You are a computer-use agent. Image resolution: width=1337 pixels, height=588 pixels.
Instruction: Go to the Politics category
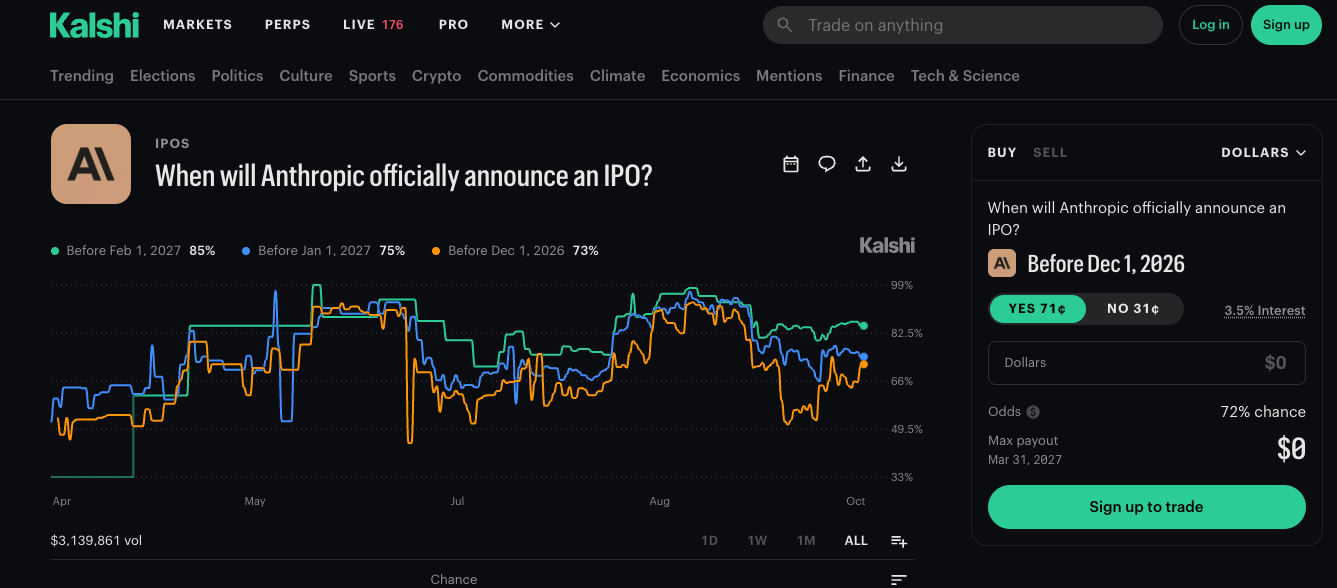coord(238,76)
